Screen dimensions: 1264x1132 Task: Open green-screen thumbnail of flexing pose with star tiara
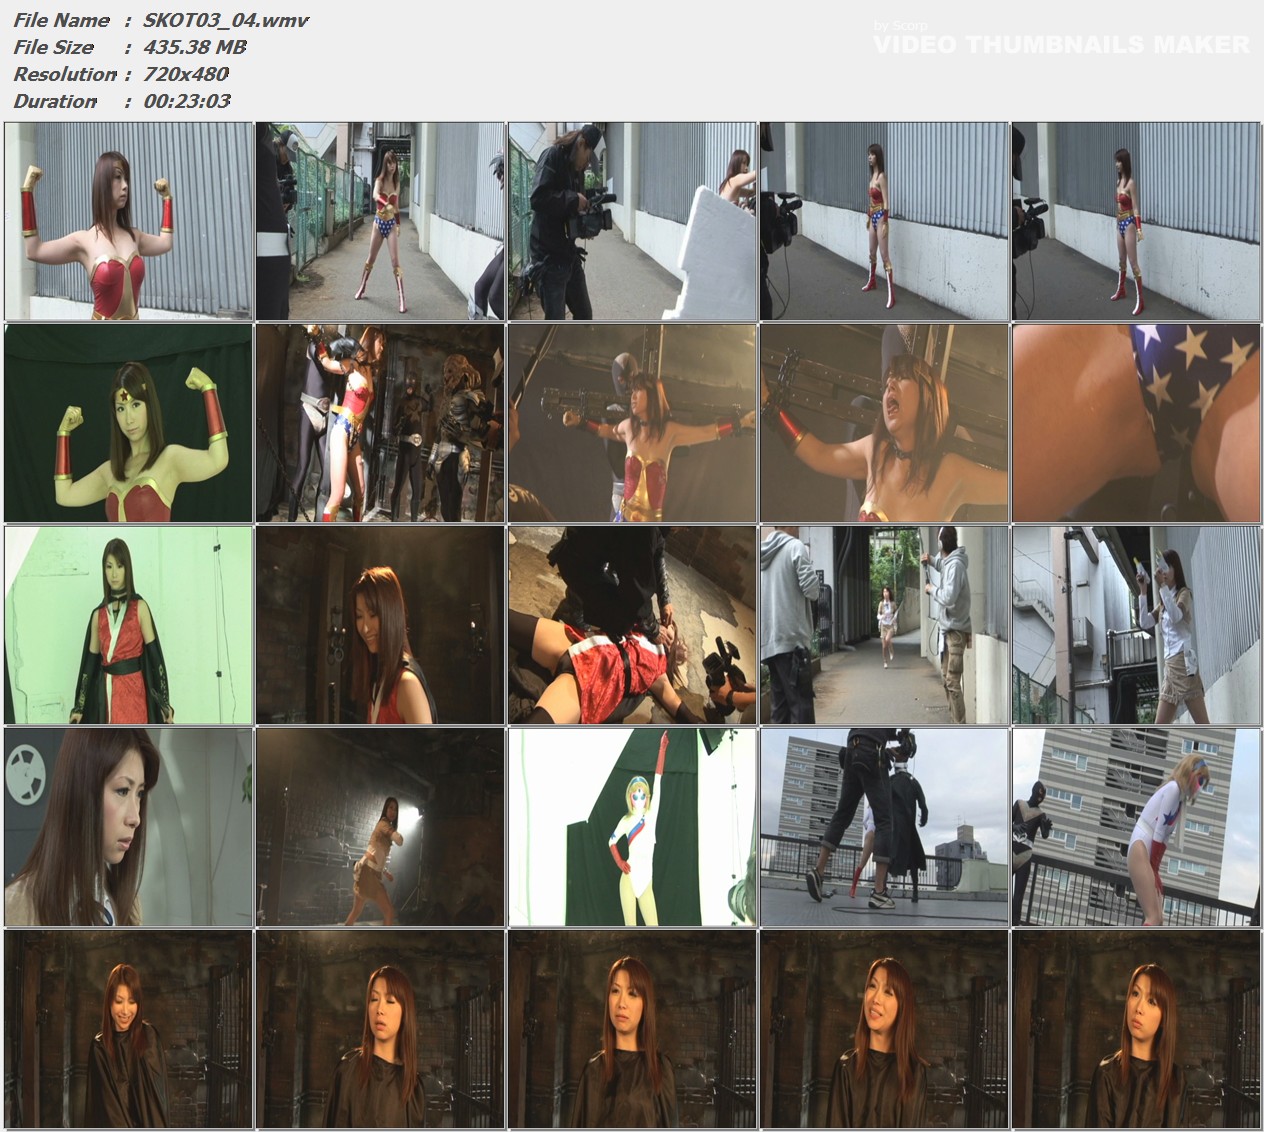(129, 423)
